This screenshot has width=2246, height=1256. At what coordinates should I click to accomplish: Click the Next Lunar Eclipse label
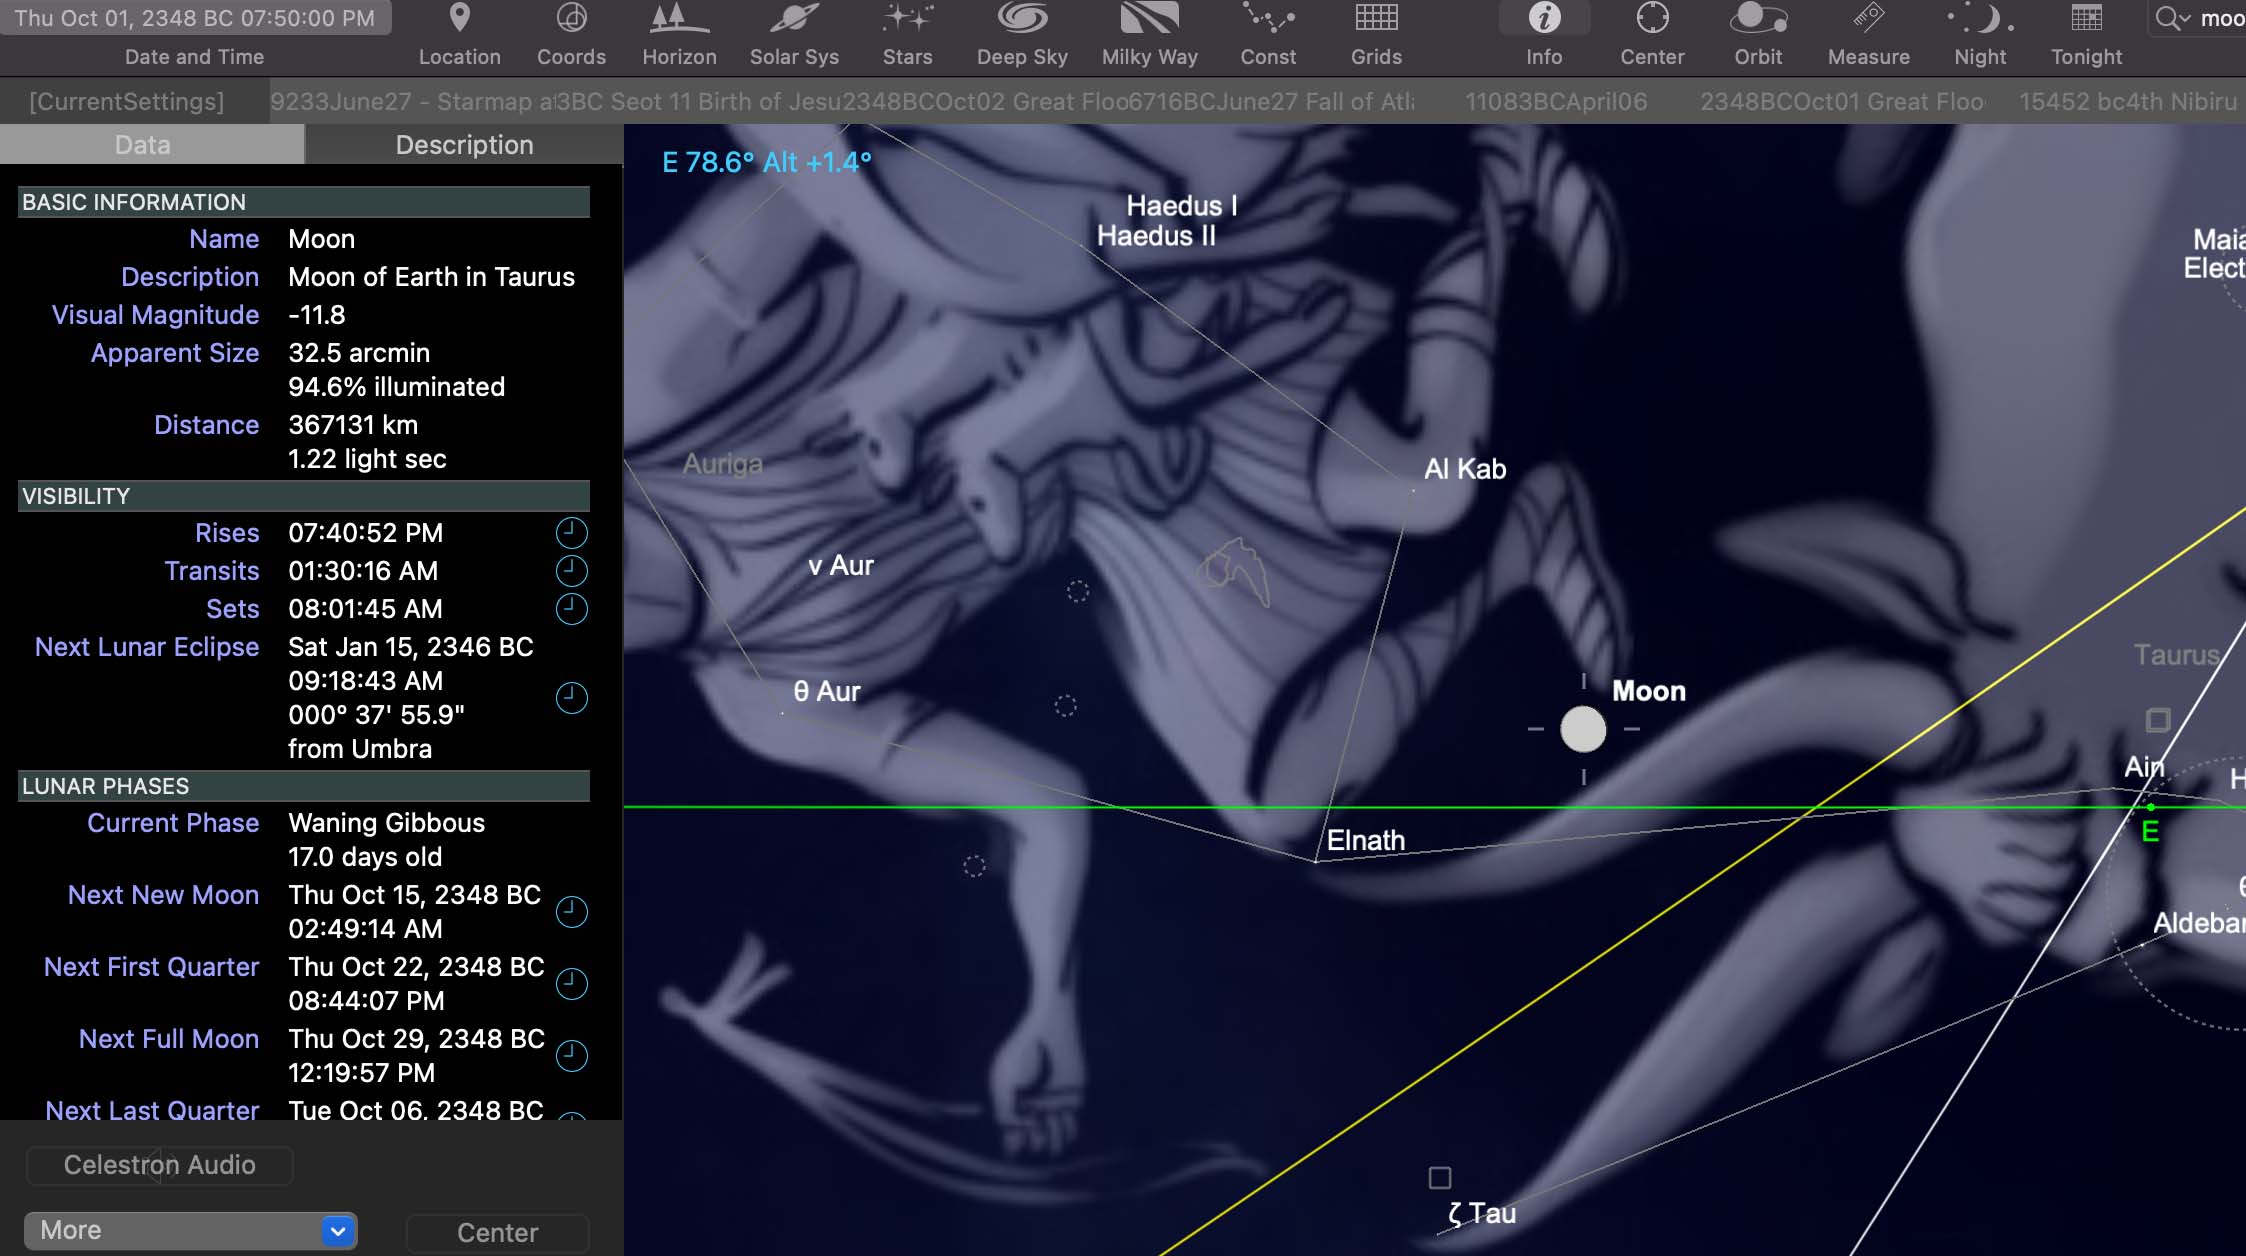pyautogui.click(x=147, y=647)
